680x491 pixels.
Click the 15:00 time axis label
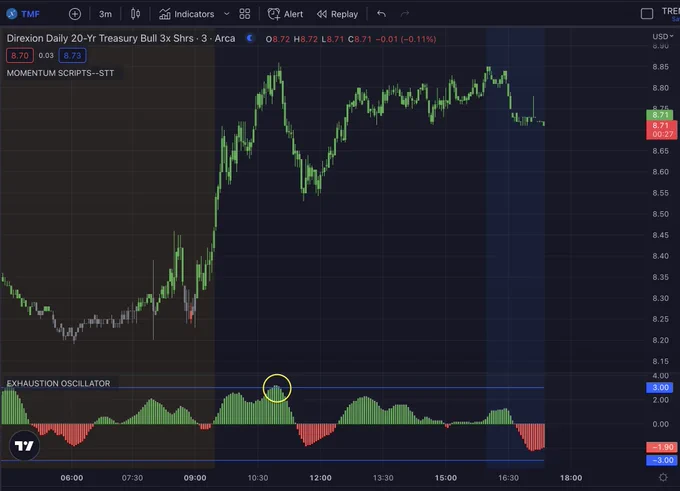[446, 478]
